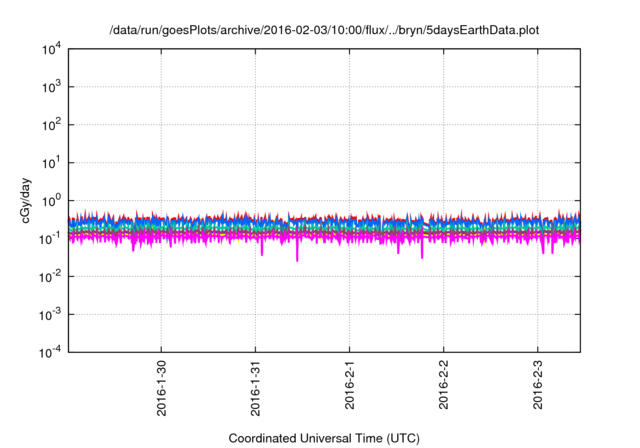Screen dimensions: 640x448
Task: Select the 2016-1-30 date tick label
Action: click(x=162, y=388)
